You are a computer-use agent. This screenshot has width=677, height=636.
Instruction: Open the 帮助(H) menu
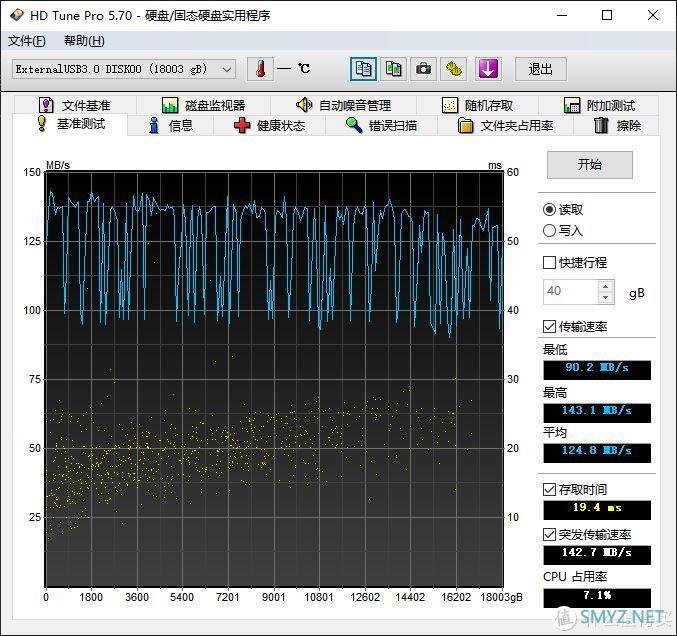tap(84, 41)
